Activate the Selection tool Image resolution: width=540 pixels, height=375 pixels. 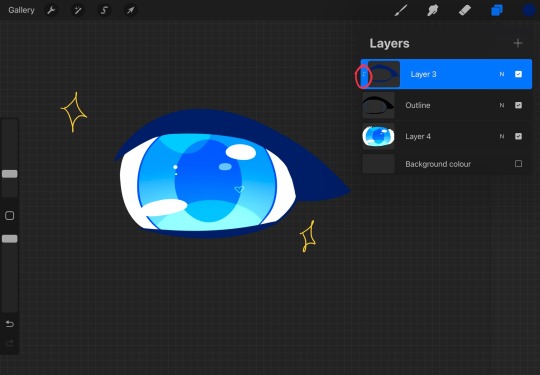point(104,10)
